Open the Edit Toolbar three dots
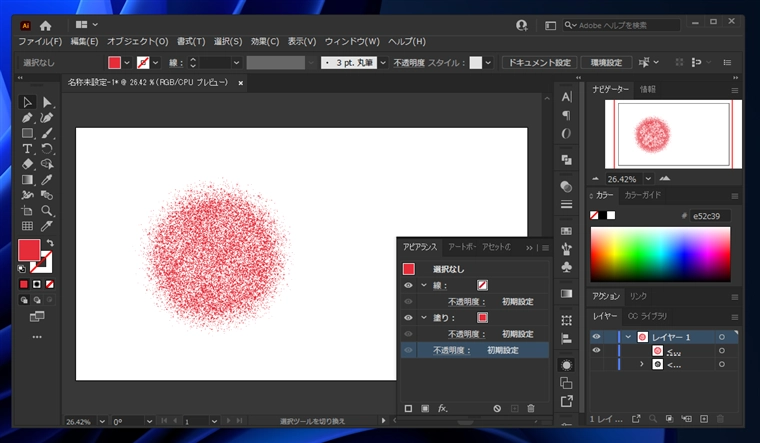 pos(37,337)
